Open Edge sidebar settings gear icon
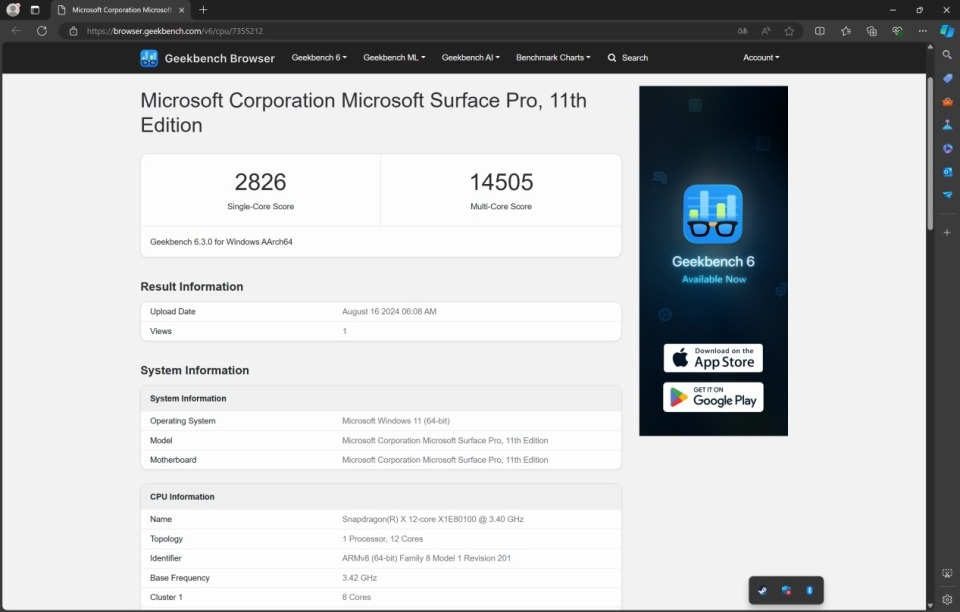 pos(947,599)
